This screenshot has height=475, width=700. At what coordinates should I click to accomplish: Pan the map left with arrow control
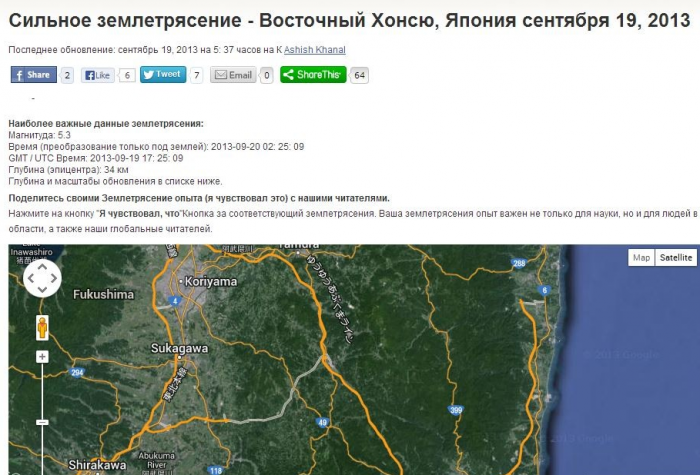pos(30,280)
